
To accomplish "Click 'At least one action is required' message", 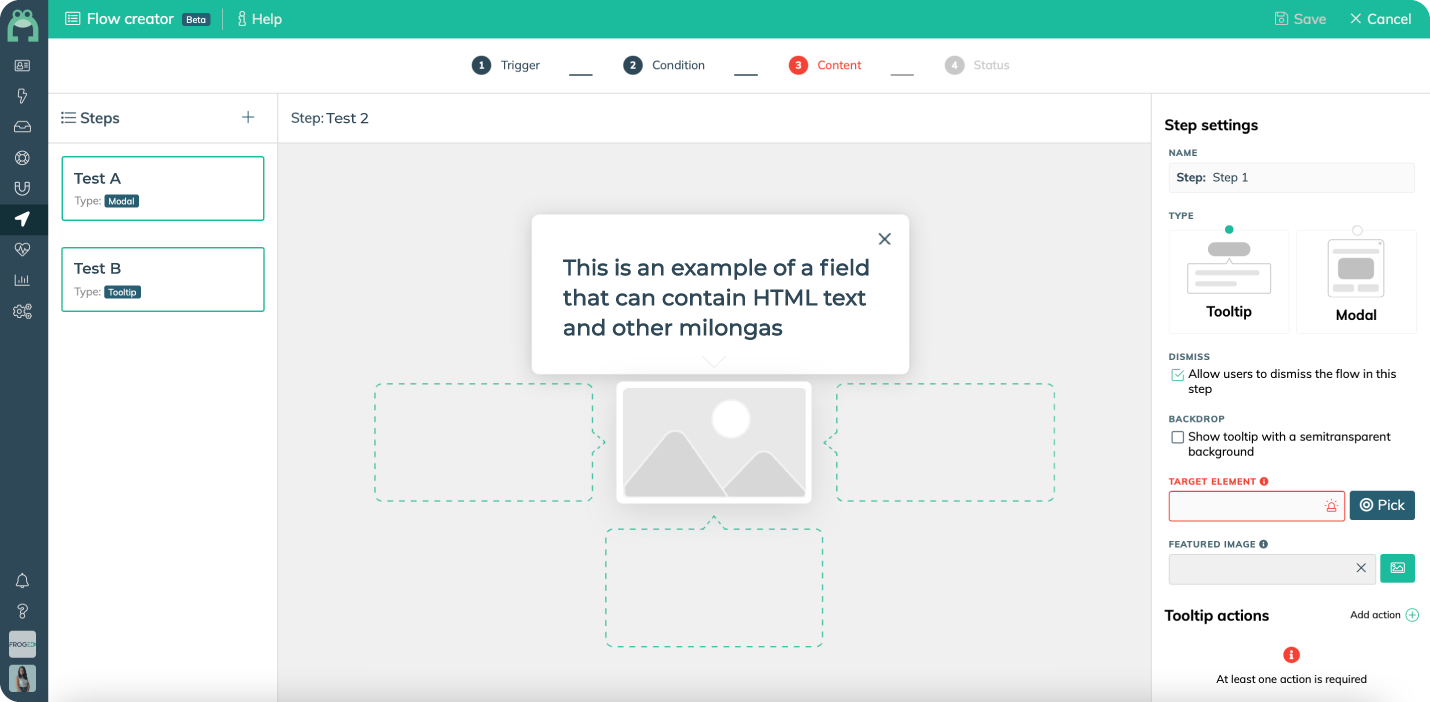I will point(1291,679).
